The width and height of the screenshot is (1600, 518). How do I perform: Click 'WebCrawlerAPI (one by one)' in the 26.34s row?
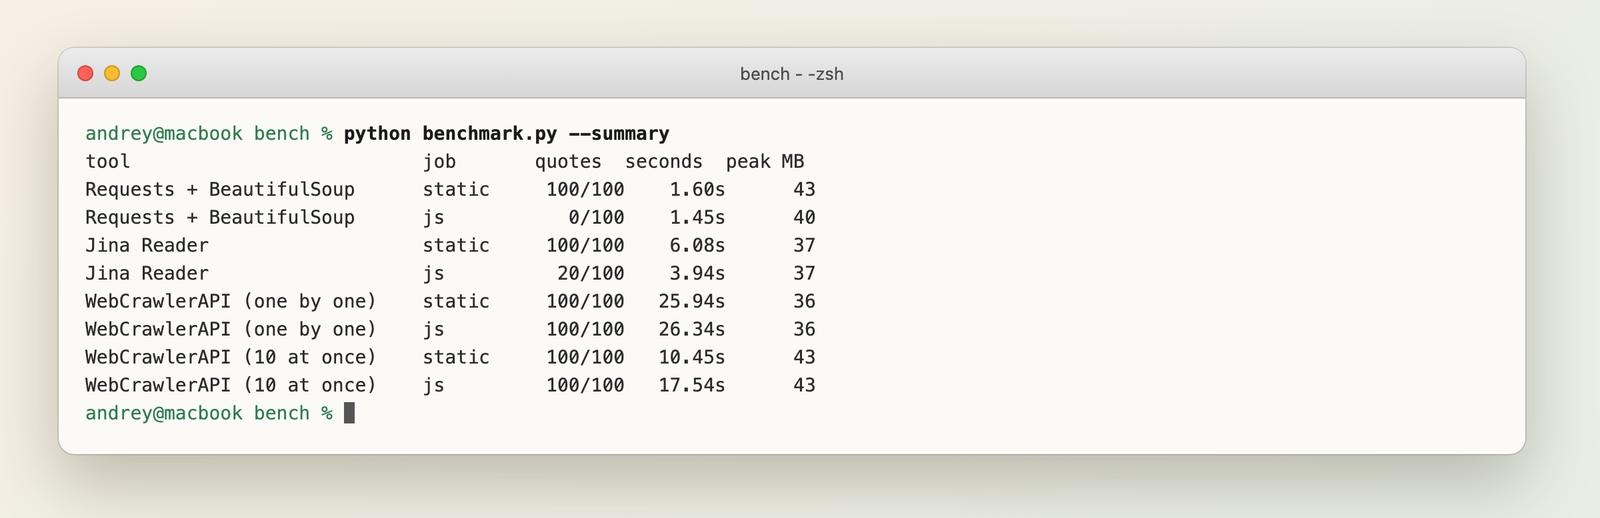point(231,330)
